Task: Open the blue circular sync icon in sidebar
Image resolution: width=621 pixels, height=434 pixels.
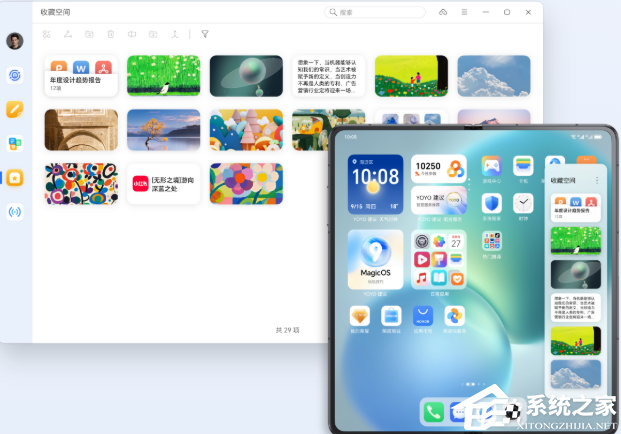Action: coord(15,75)
